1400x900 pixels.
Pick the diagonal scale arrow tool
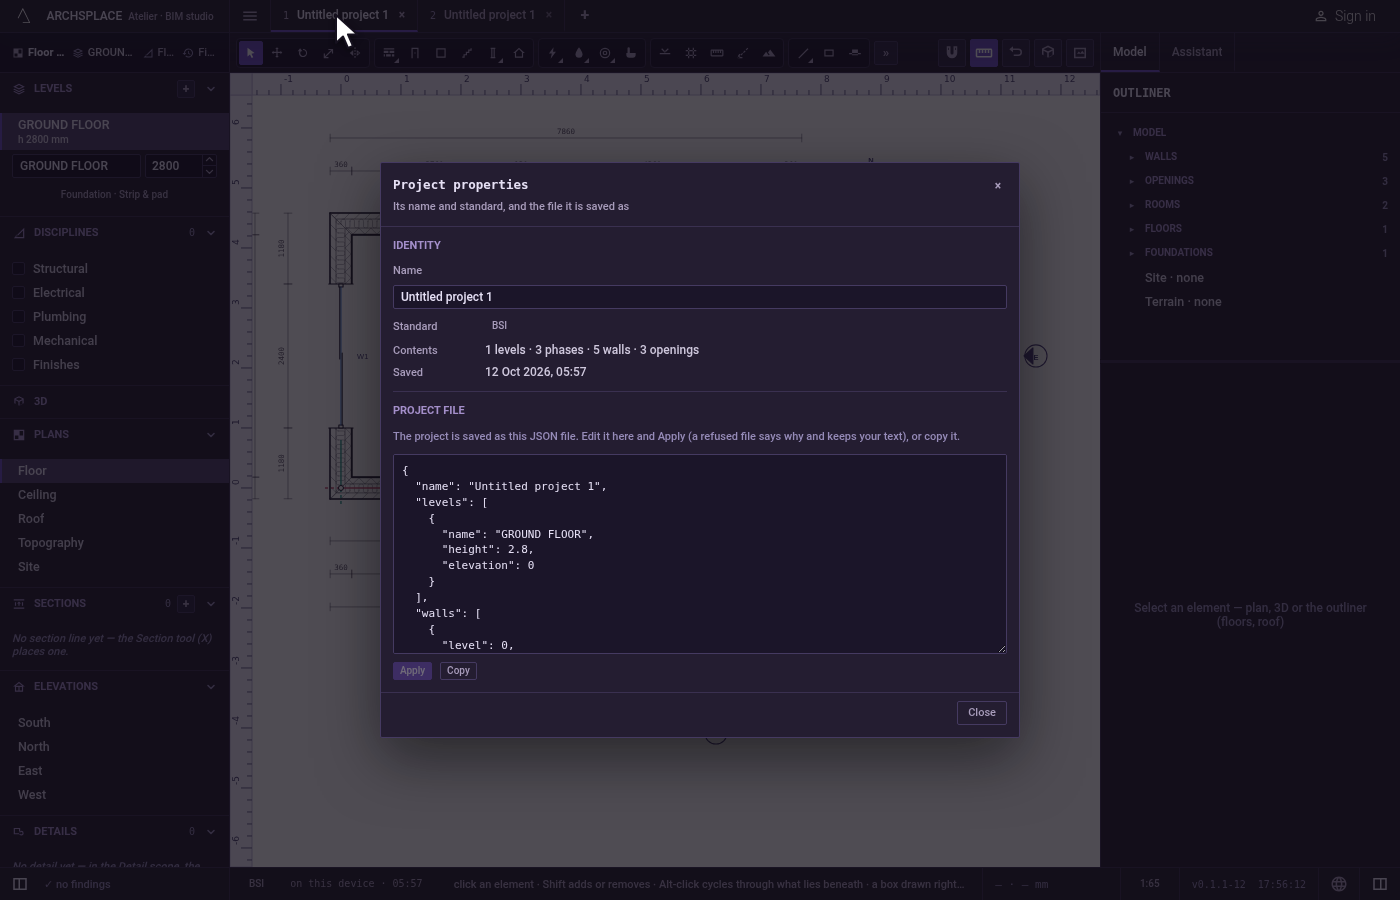click(328, 53)
